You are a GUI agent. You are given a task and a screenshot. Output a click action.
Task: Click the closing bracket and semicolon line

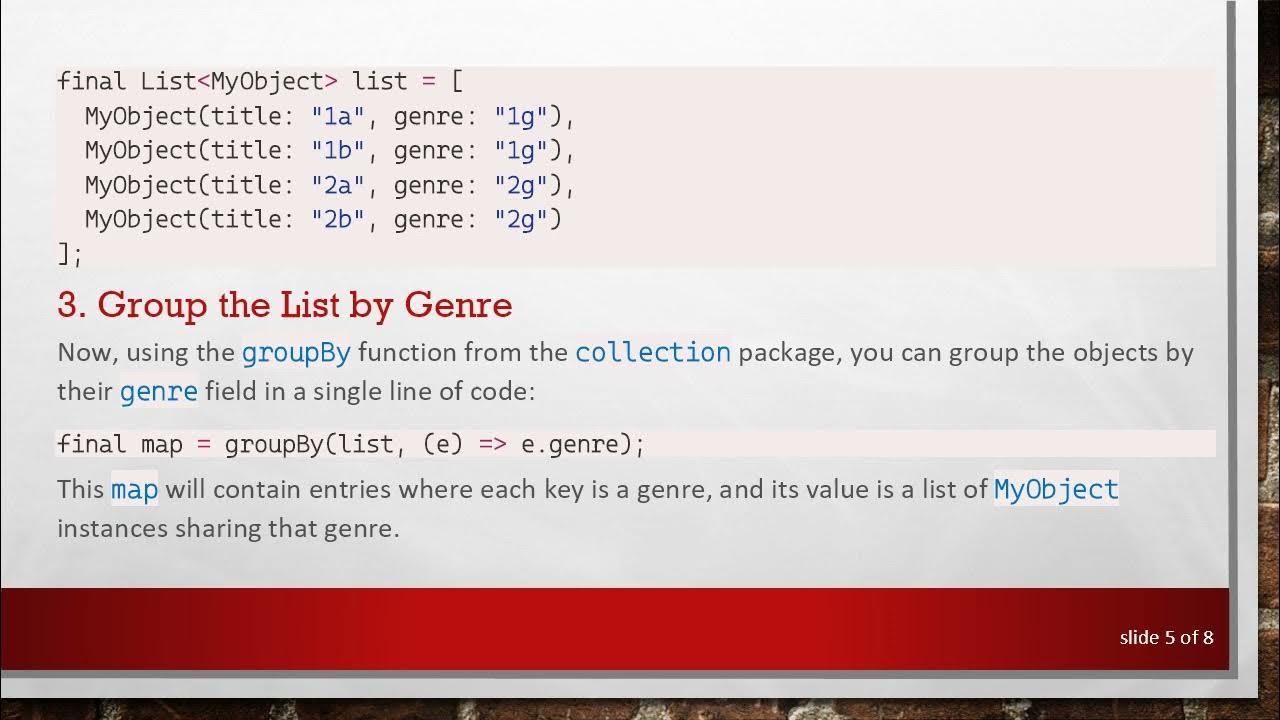70,254
